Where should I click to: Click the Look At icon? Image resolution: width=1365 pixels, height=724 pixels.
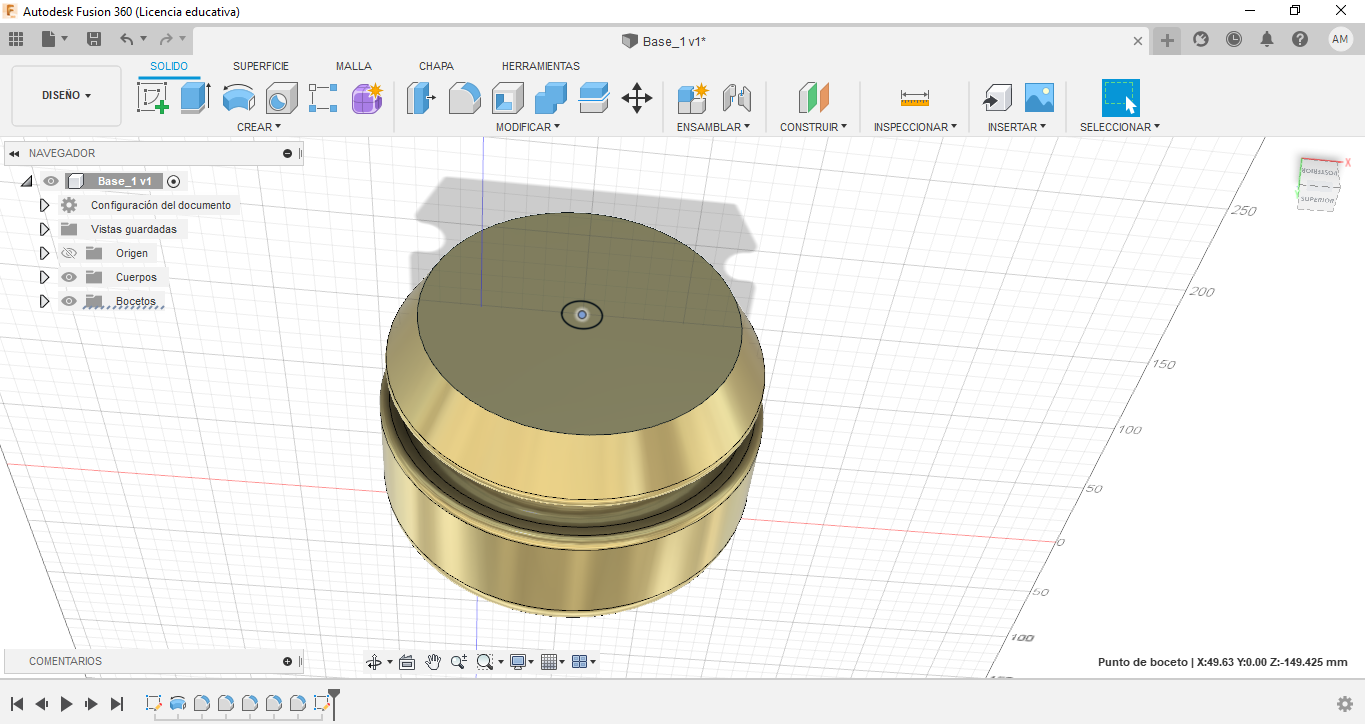(407, 662)
